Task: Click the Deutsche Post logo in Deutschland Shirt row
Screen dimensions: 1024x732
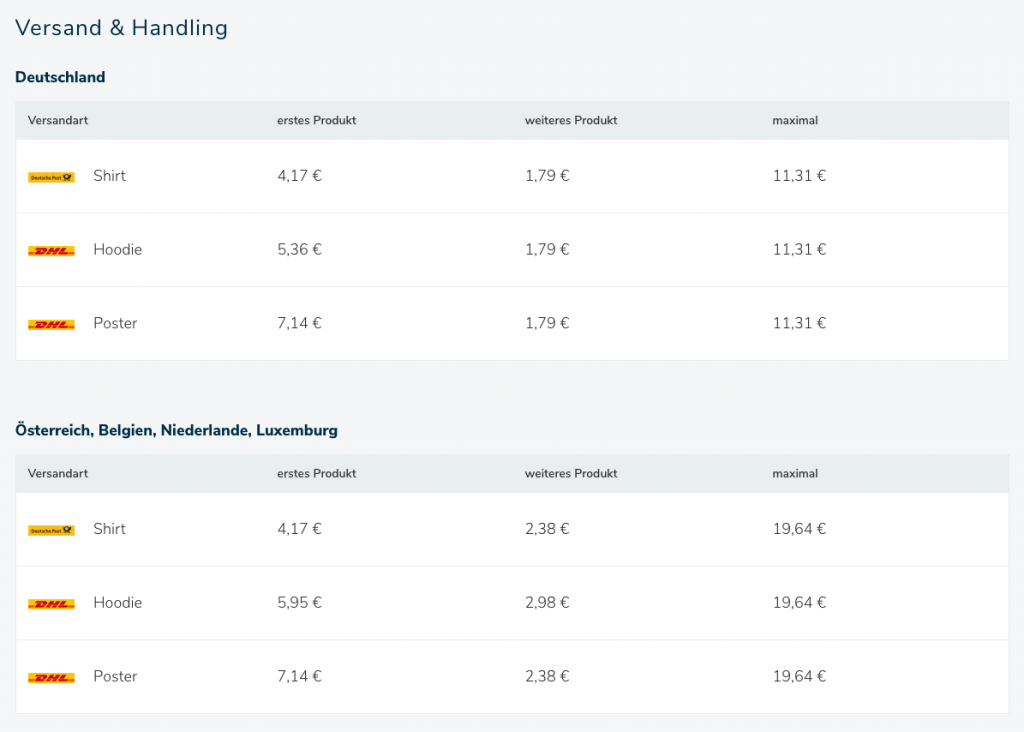Action: coord(51,177)
